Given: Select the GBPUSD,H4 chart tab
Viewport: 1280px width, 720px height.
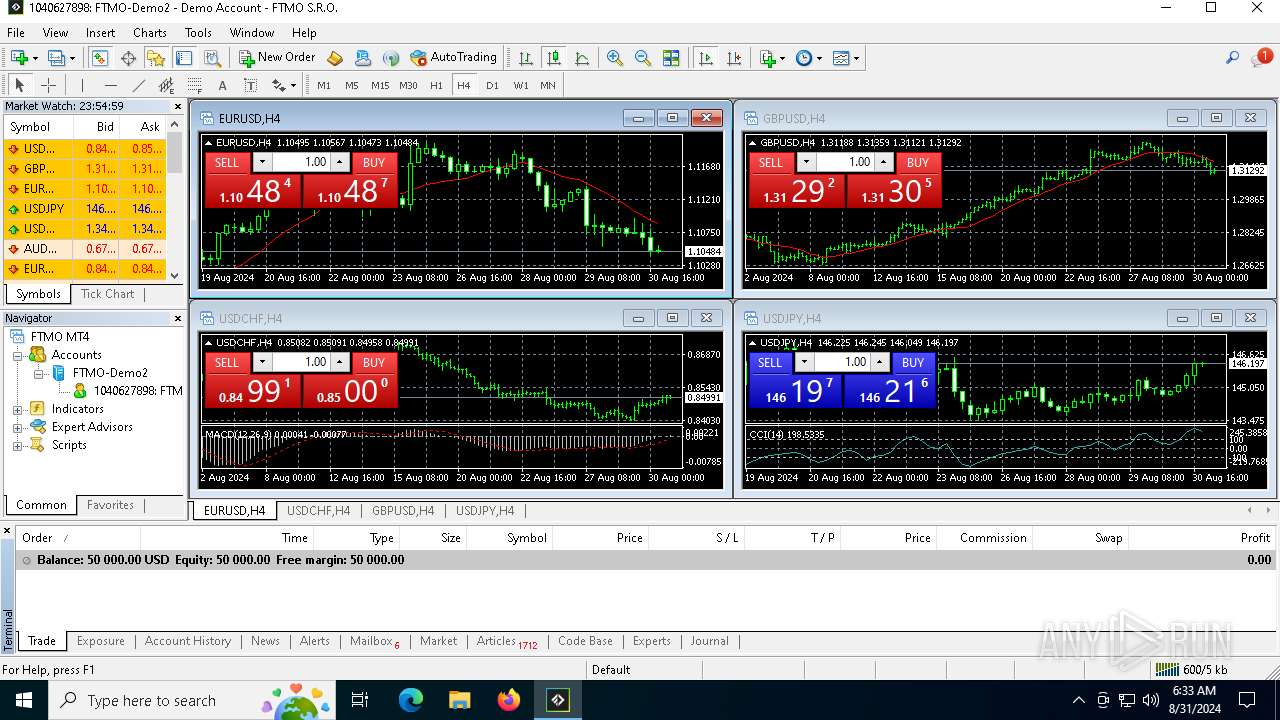Looking at the screenshot, I should pyautogui.click(x=403, y=510).
